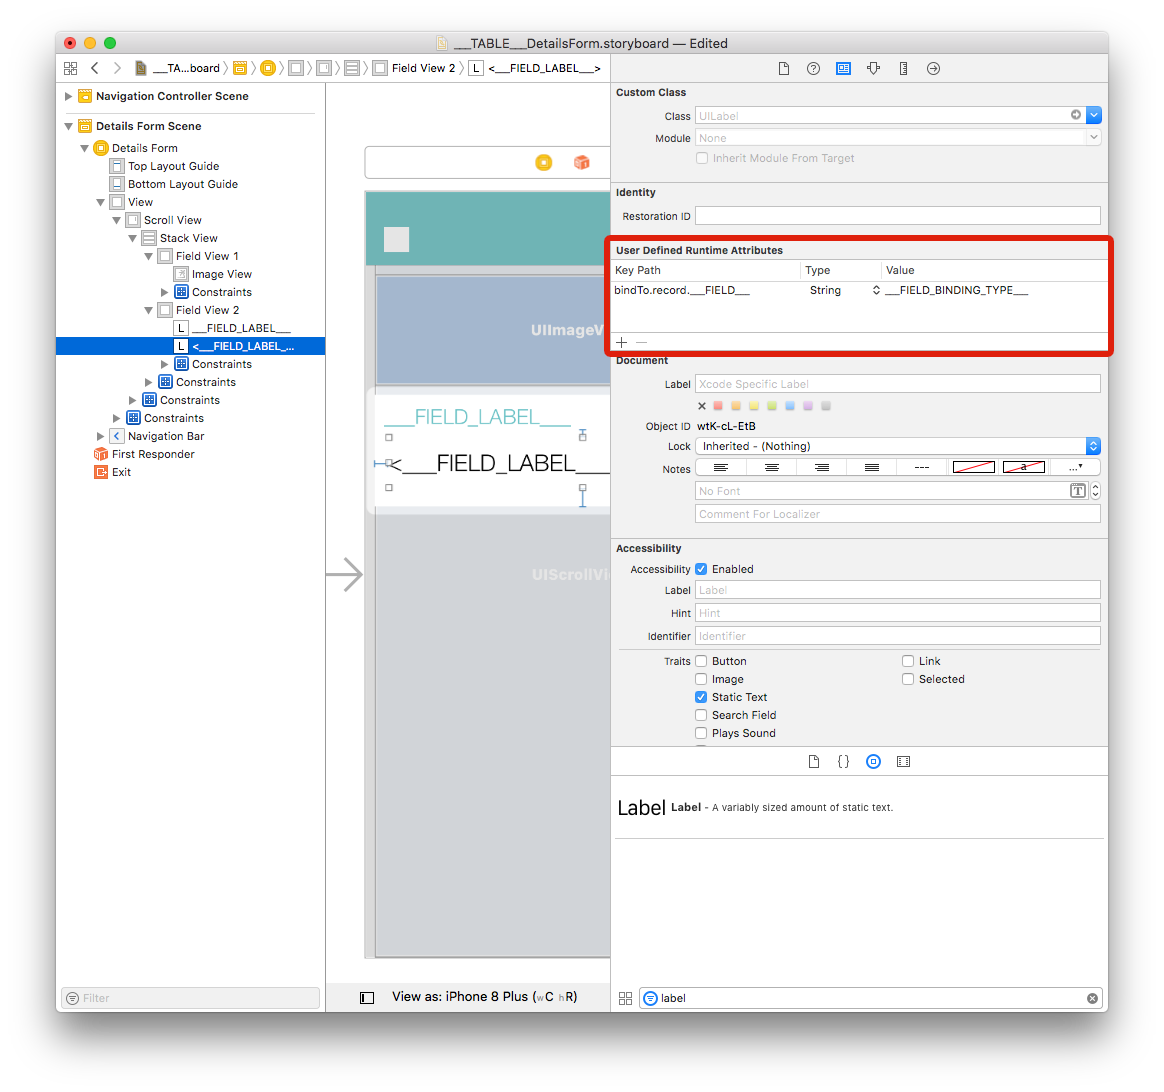
Task: Select Exit in outline
Action: [x=113, y=472]
